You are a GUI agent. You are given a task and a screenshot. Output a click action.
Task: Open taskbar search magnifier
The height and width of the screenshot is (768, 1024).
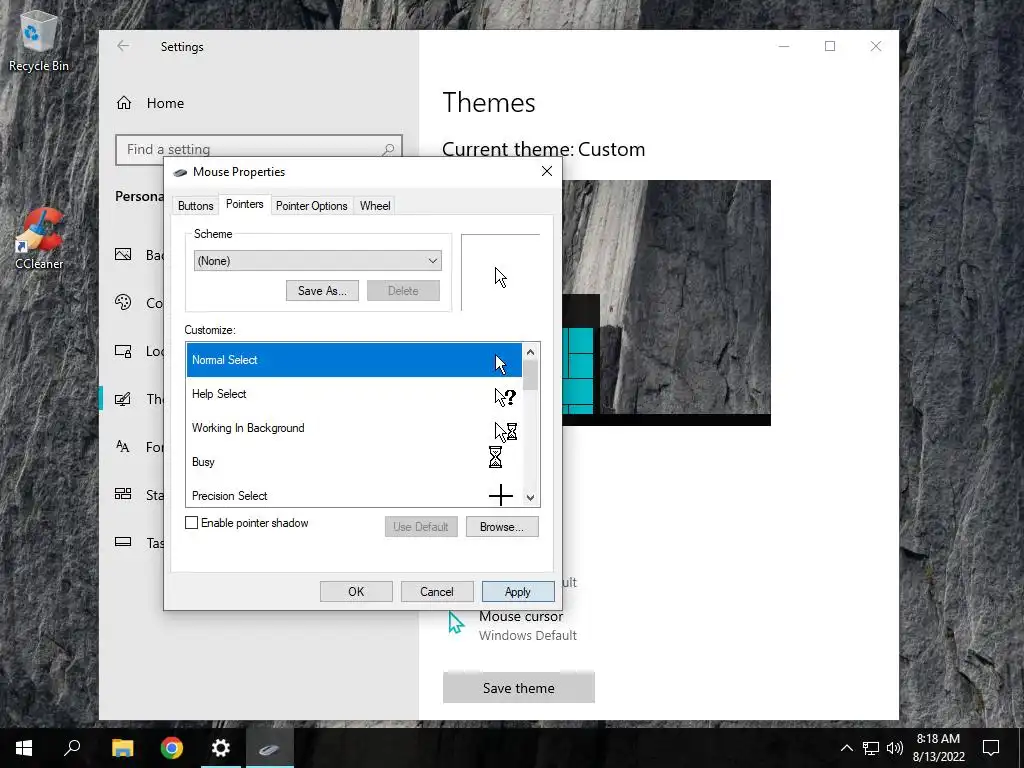pyautogui.click(x=72, y=748)
